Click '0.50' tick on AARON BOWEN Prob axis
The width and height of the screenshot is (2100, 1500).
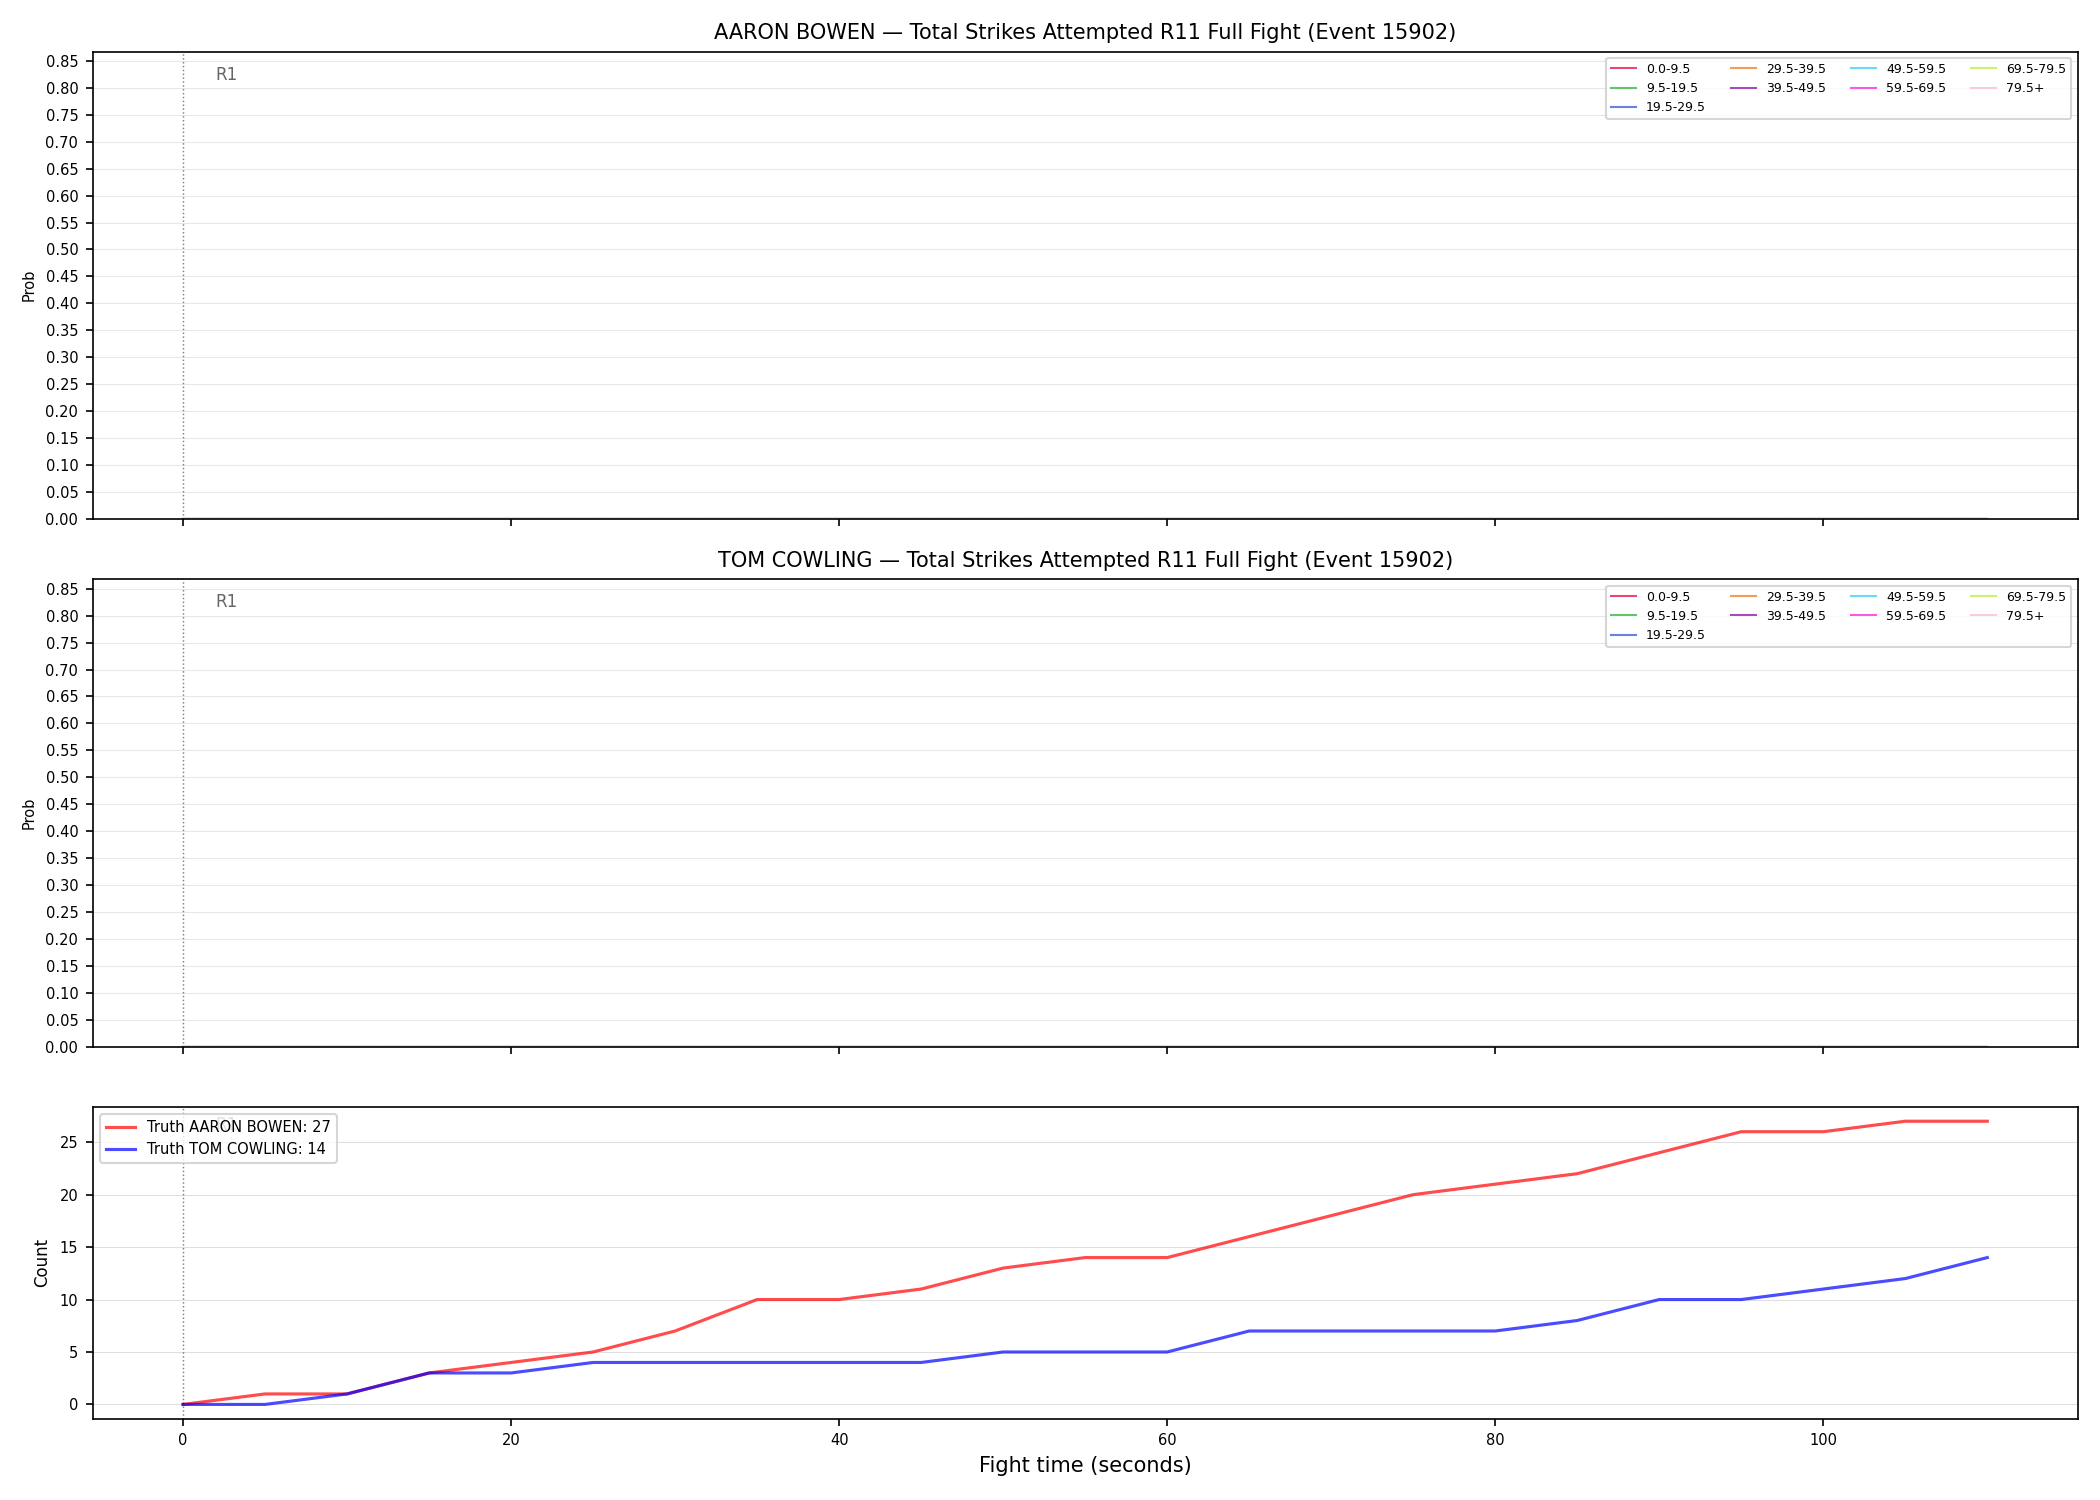tap(62, 250)
